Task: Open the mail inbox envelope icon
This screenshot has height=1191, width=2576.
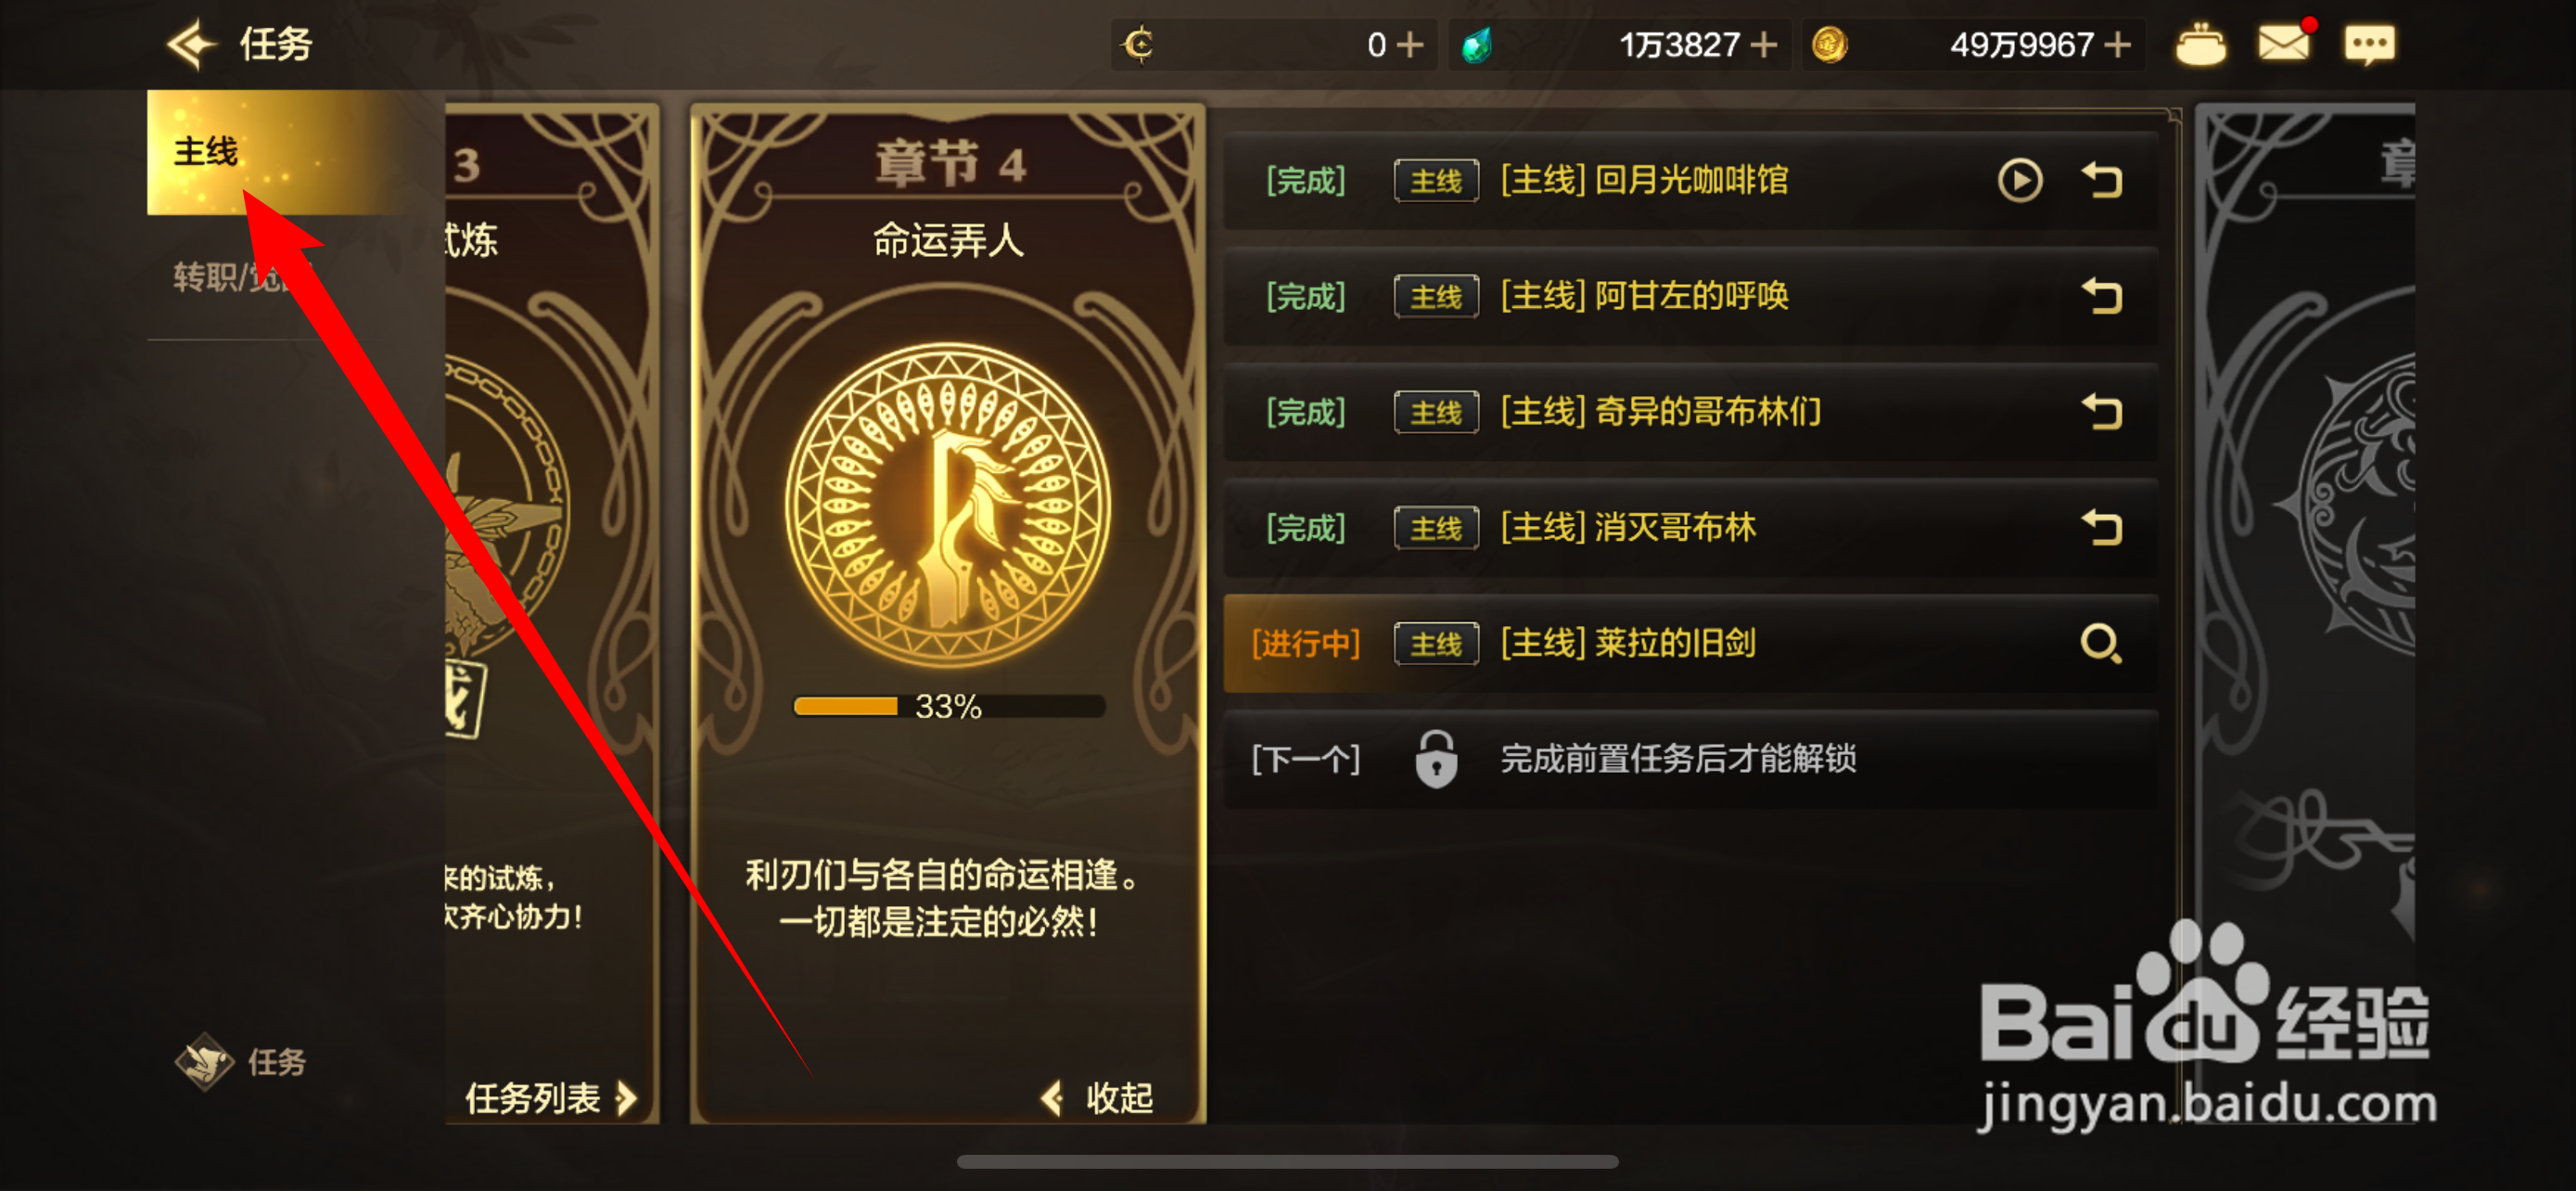Action: pyautogui.click(x=2285, y=44)
